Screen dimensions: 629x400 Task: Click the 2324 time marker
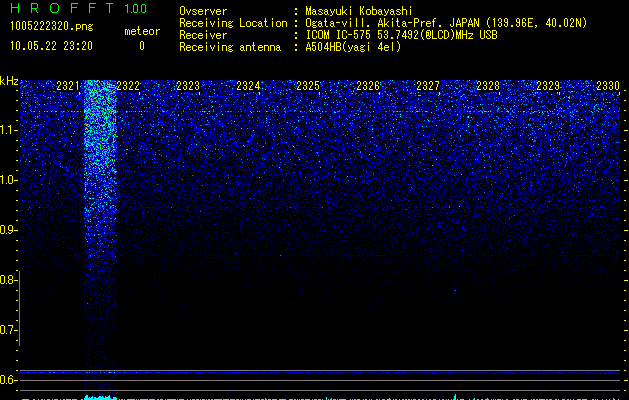pos(248,86)
